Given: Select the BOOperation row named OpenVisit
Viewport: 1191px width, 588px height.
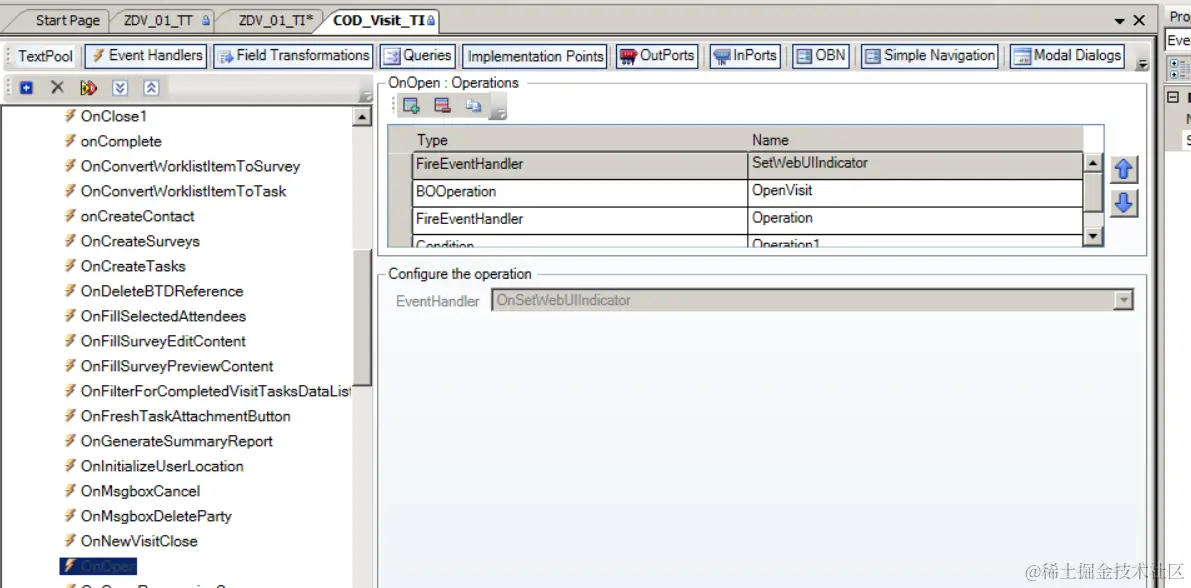Looking at the screenshot, I should point(748,193).
